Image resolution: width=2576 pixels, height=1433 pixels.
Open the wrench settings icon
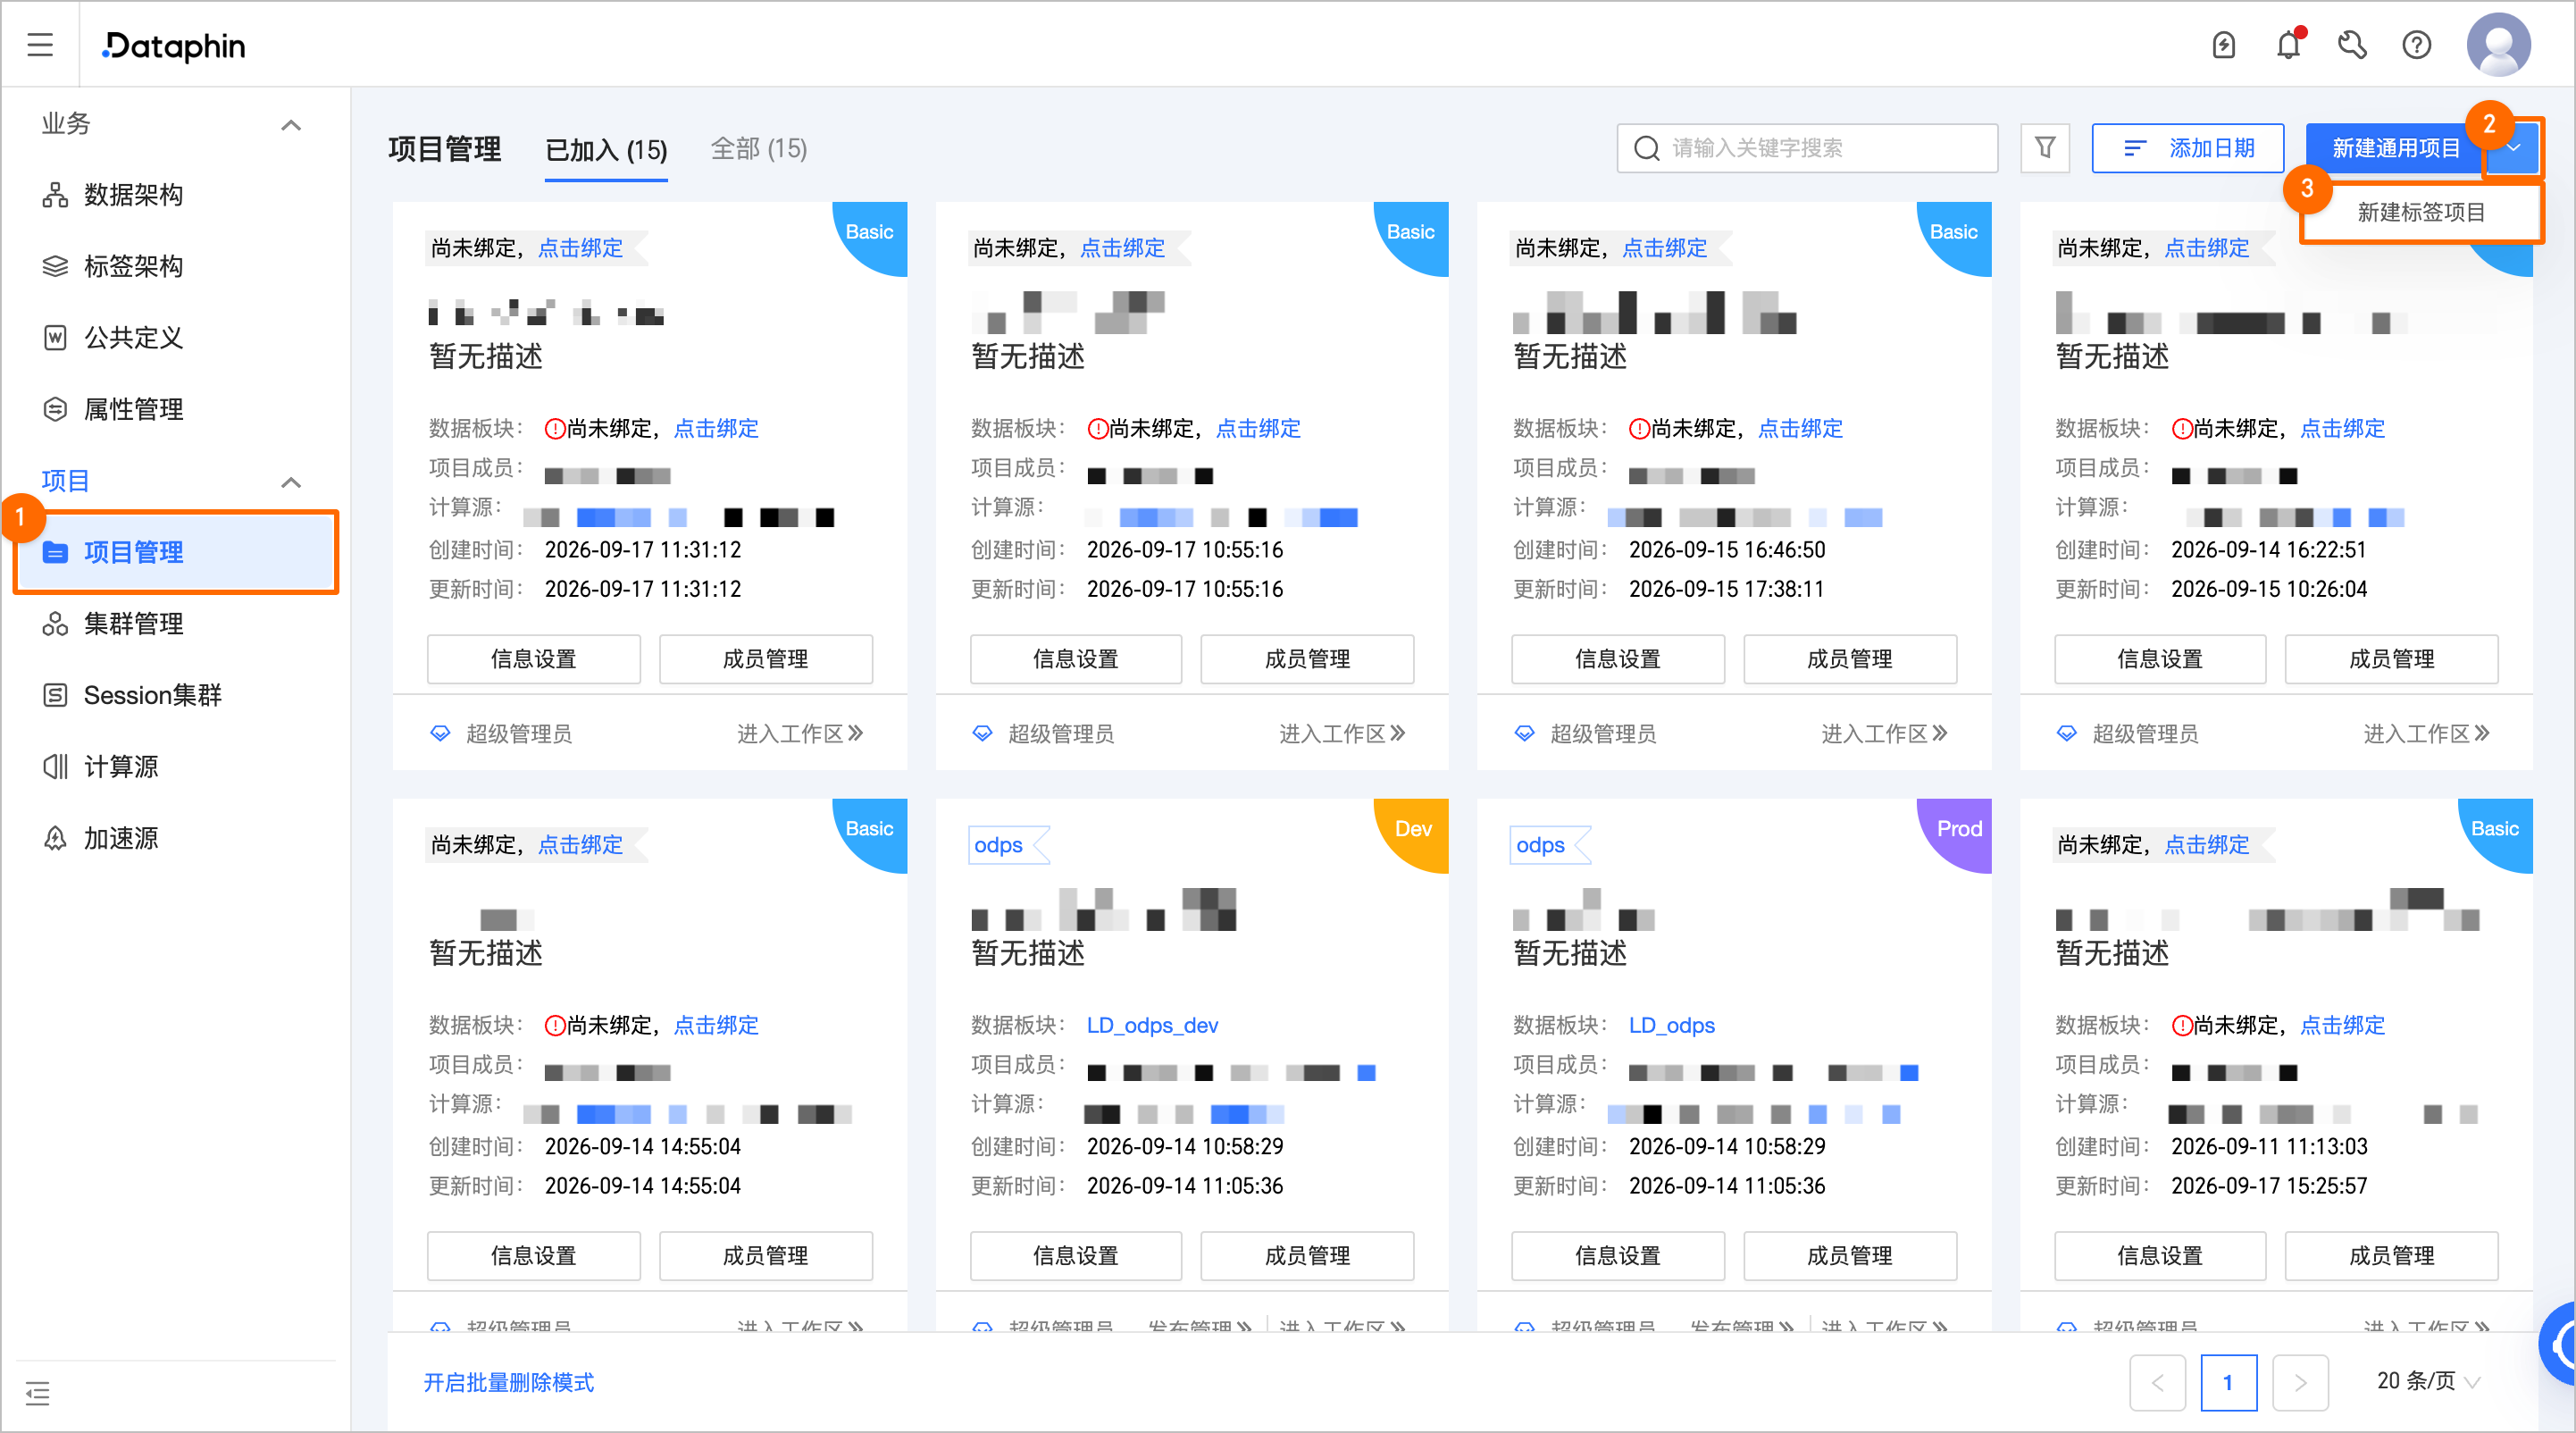[2352, 45]
